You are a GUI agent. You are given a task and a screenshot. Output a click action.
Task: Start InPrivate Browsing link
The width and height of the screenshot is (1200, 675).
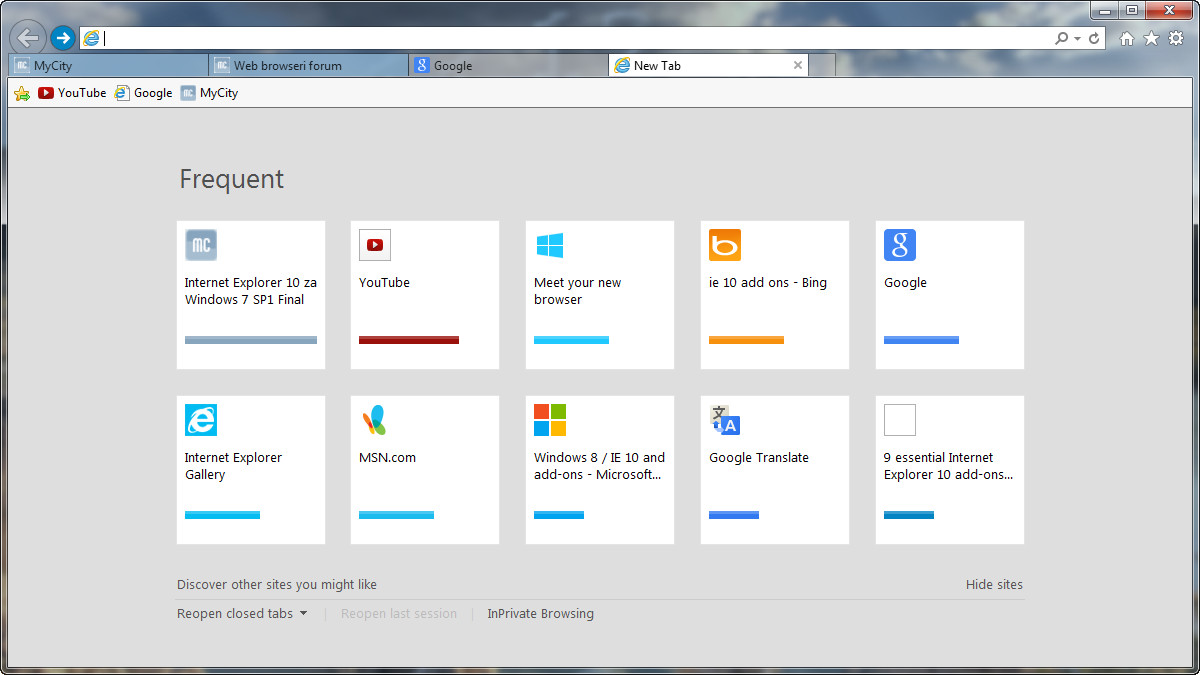click(540, 614)
